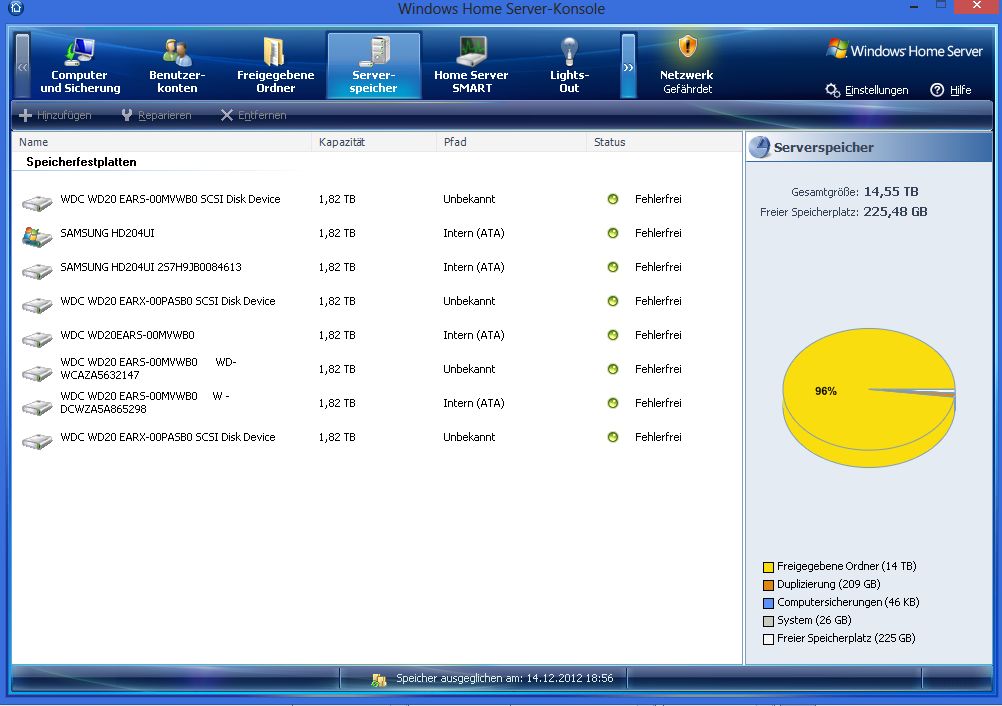
Task: Click green status icon for SAMSUNG HD204UI 2S7H9JB0084613
Action: [x=613, y=267]
